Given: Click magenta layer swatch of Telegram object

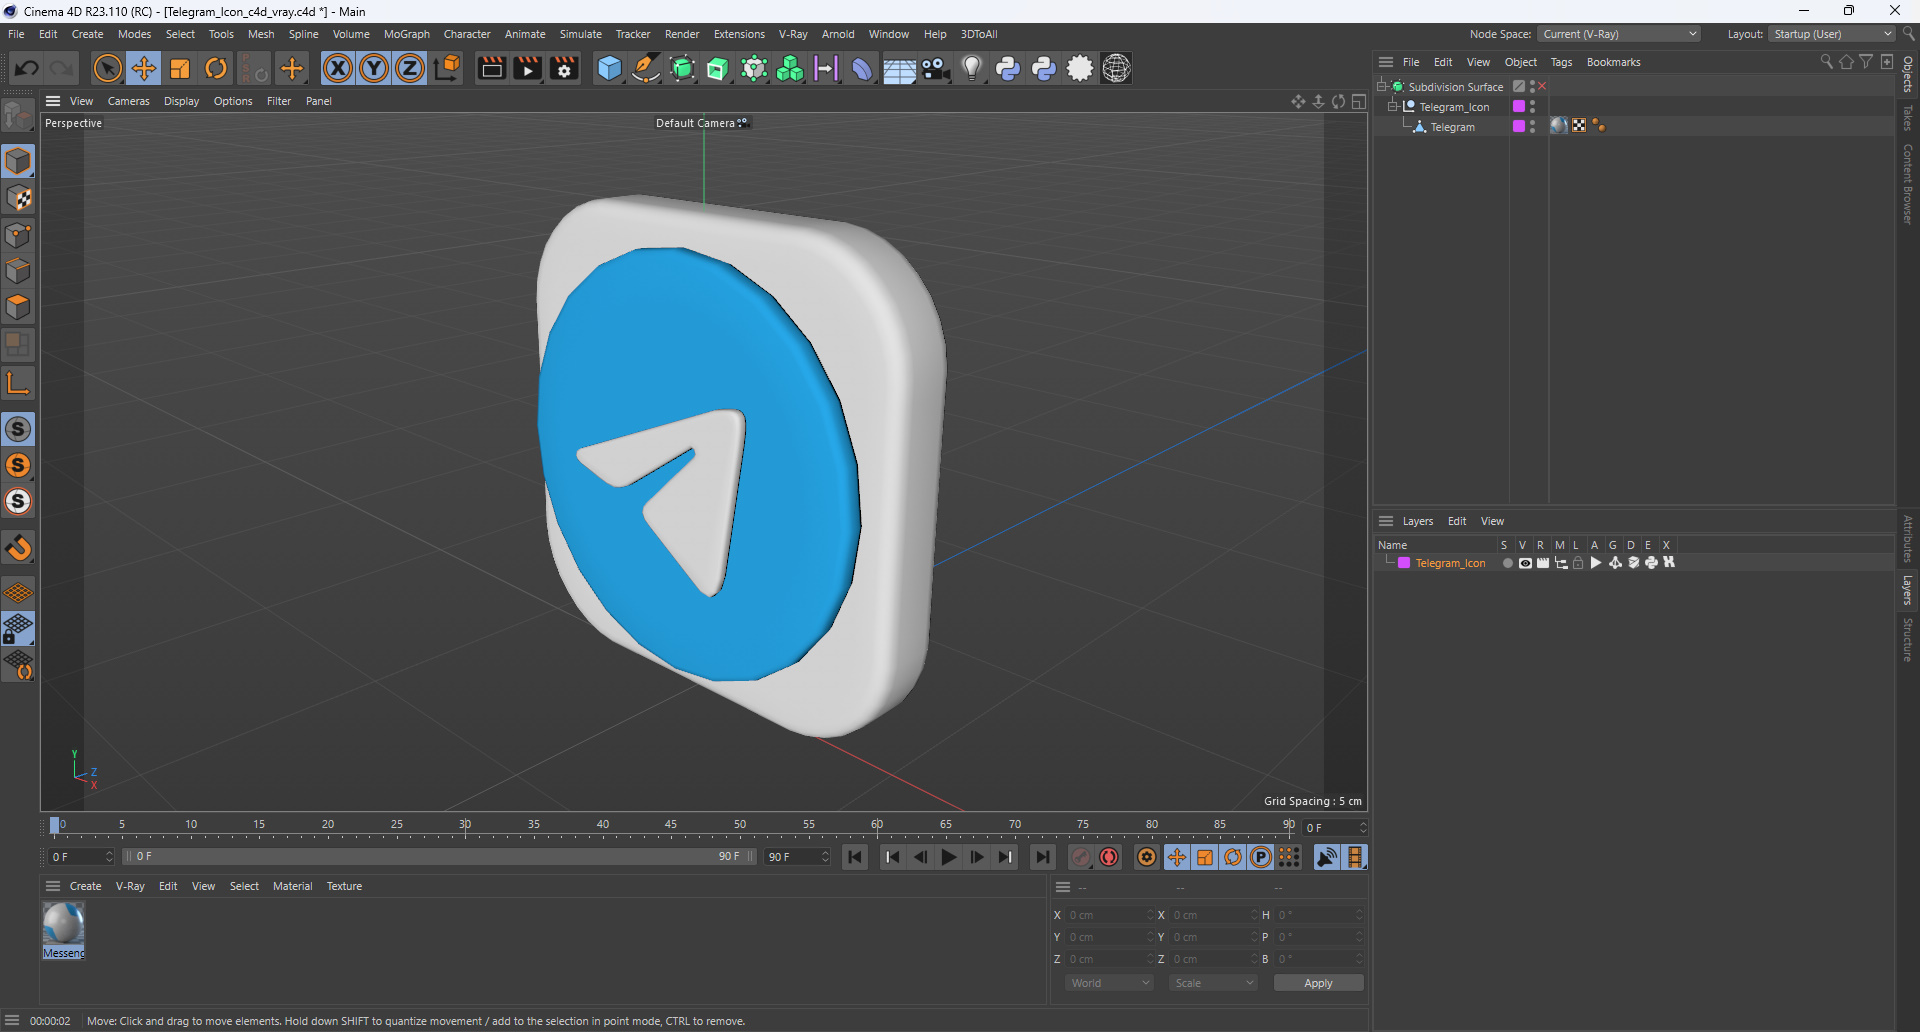Looking at the screenshot, I should (1519, 126).
